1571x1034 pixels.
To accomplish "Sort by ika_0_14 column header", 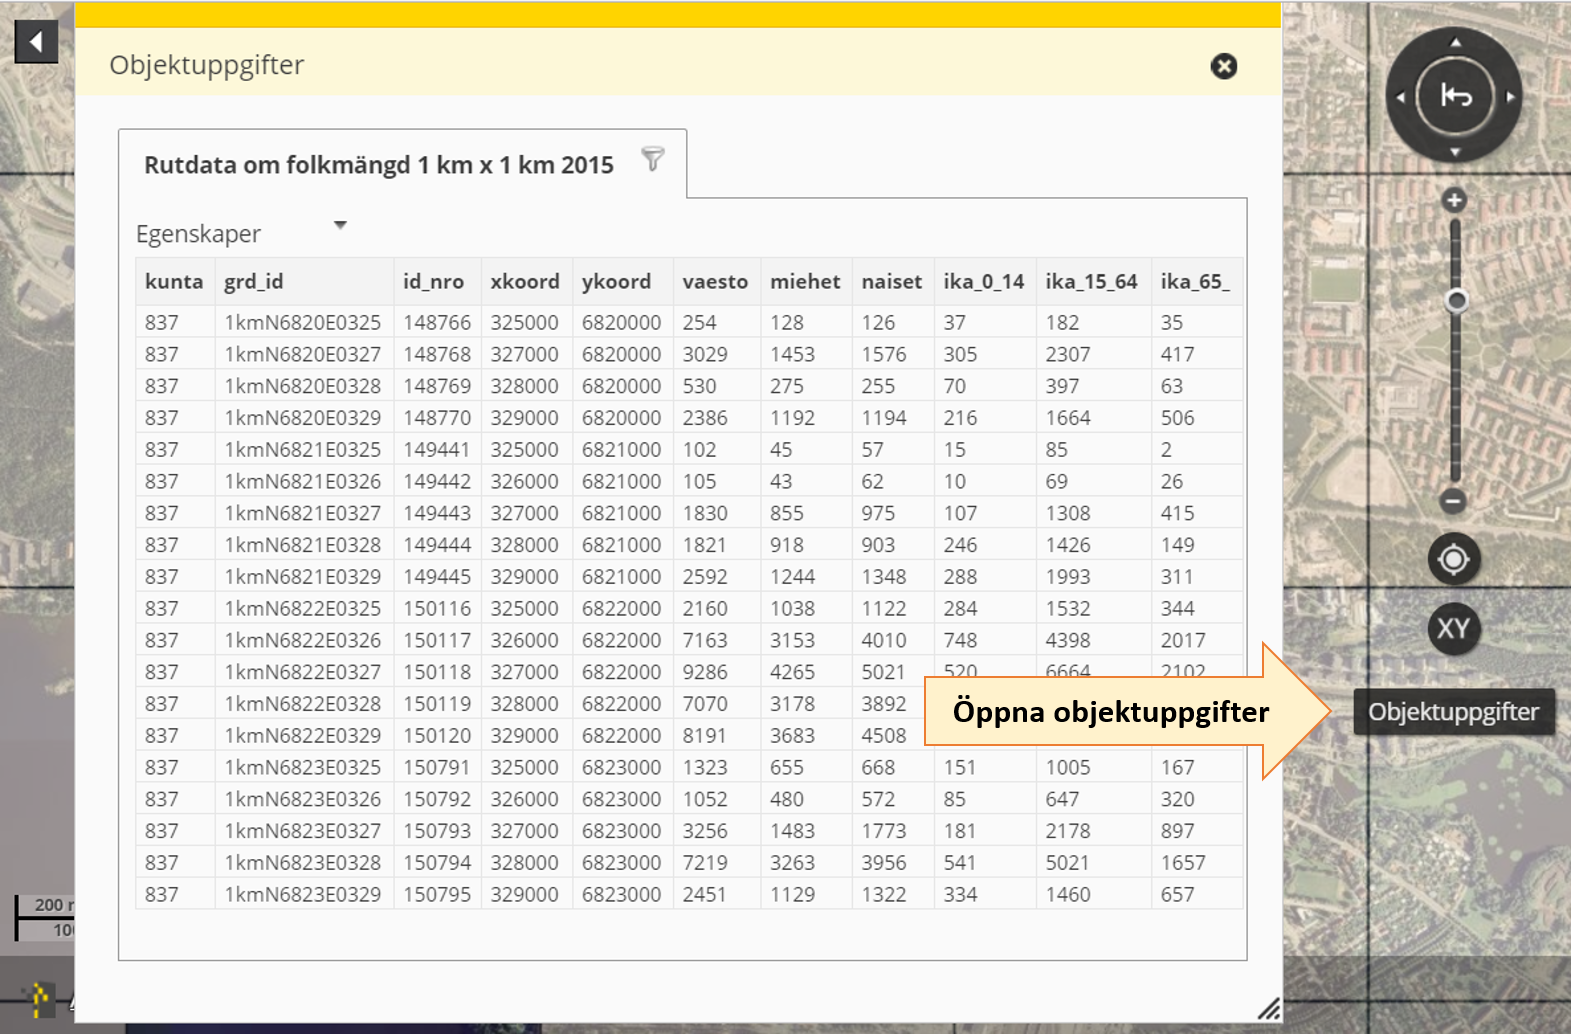I will pyautogui.click(x=984, y=282).
